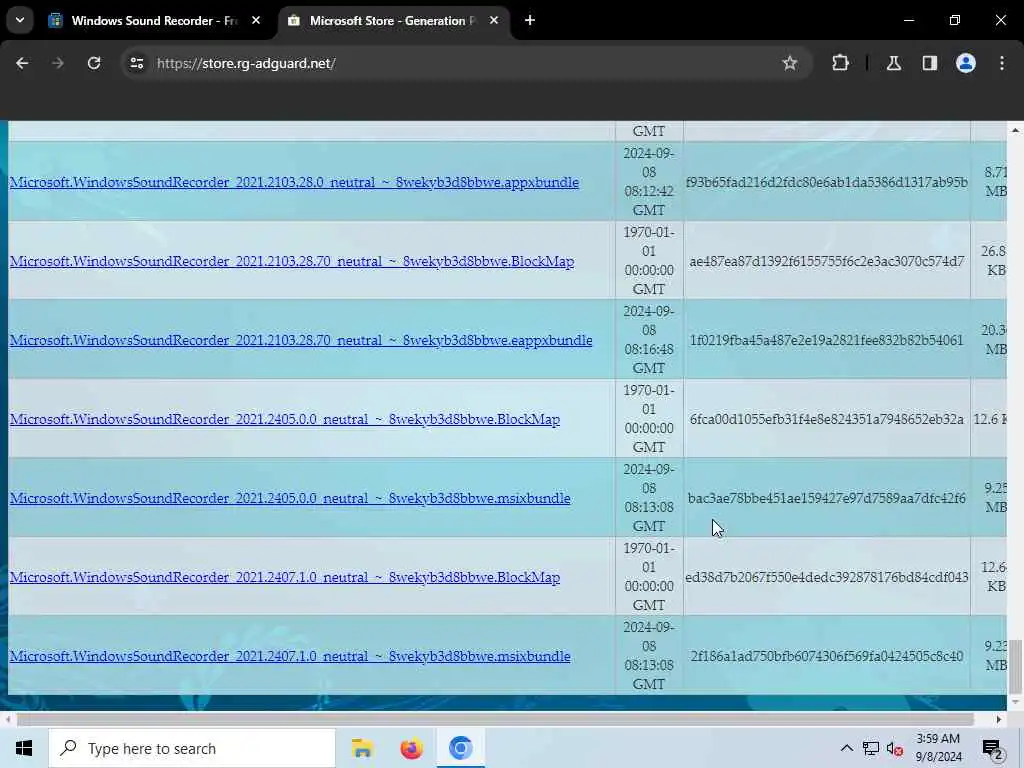1024x768 pixels.
Task: Open network status tray icon
Action: coord(871,748)
